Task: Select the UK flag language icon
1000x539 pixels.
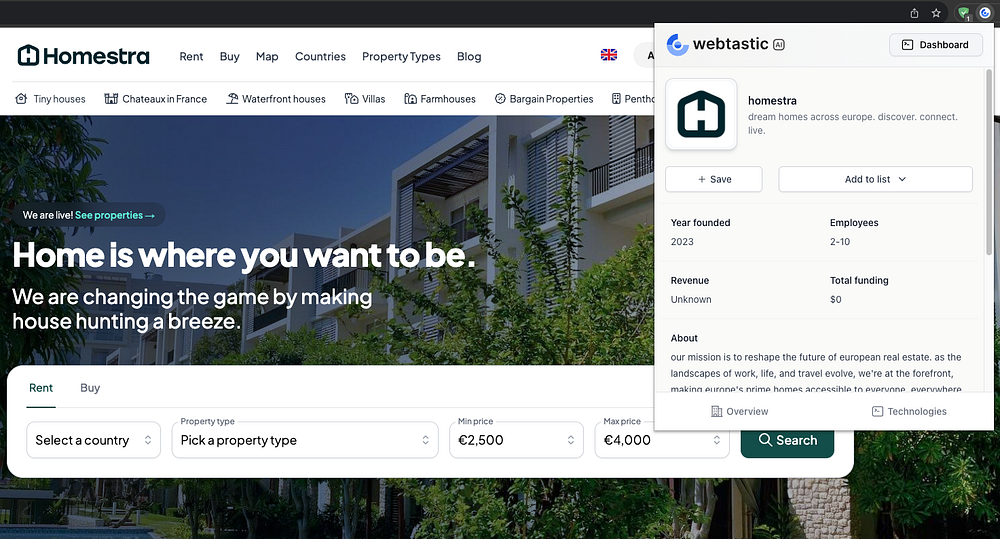Action: [608, 55]
